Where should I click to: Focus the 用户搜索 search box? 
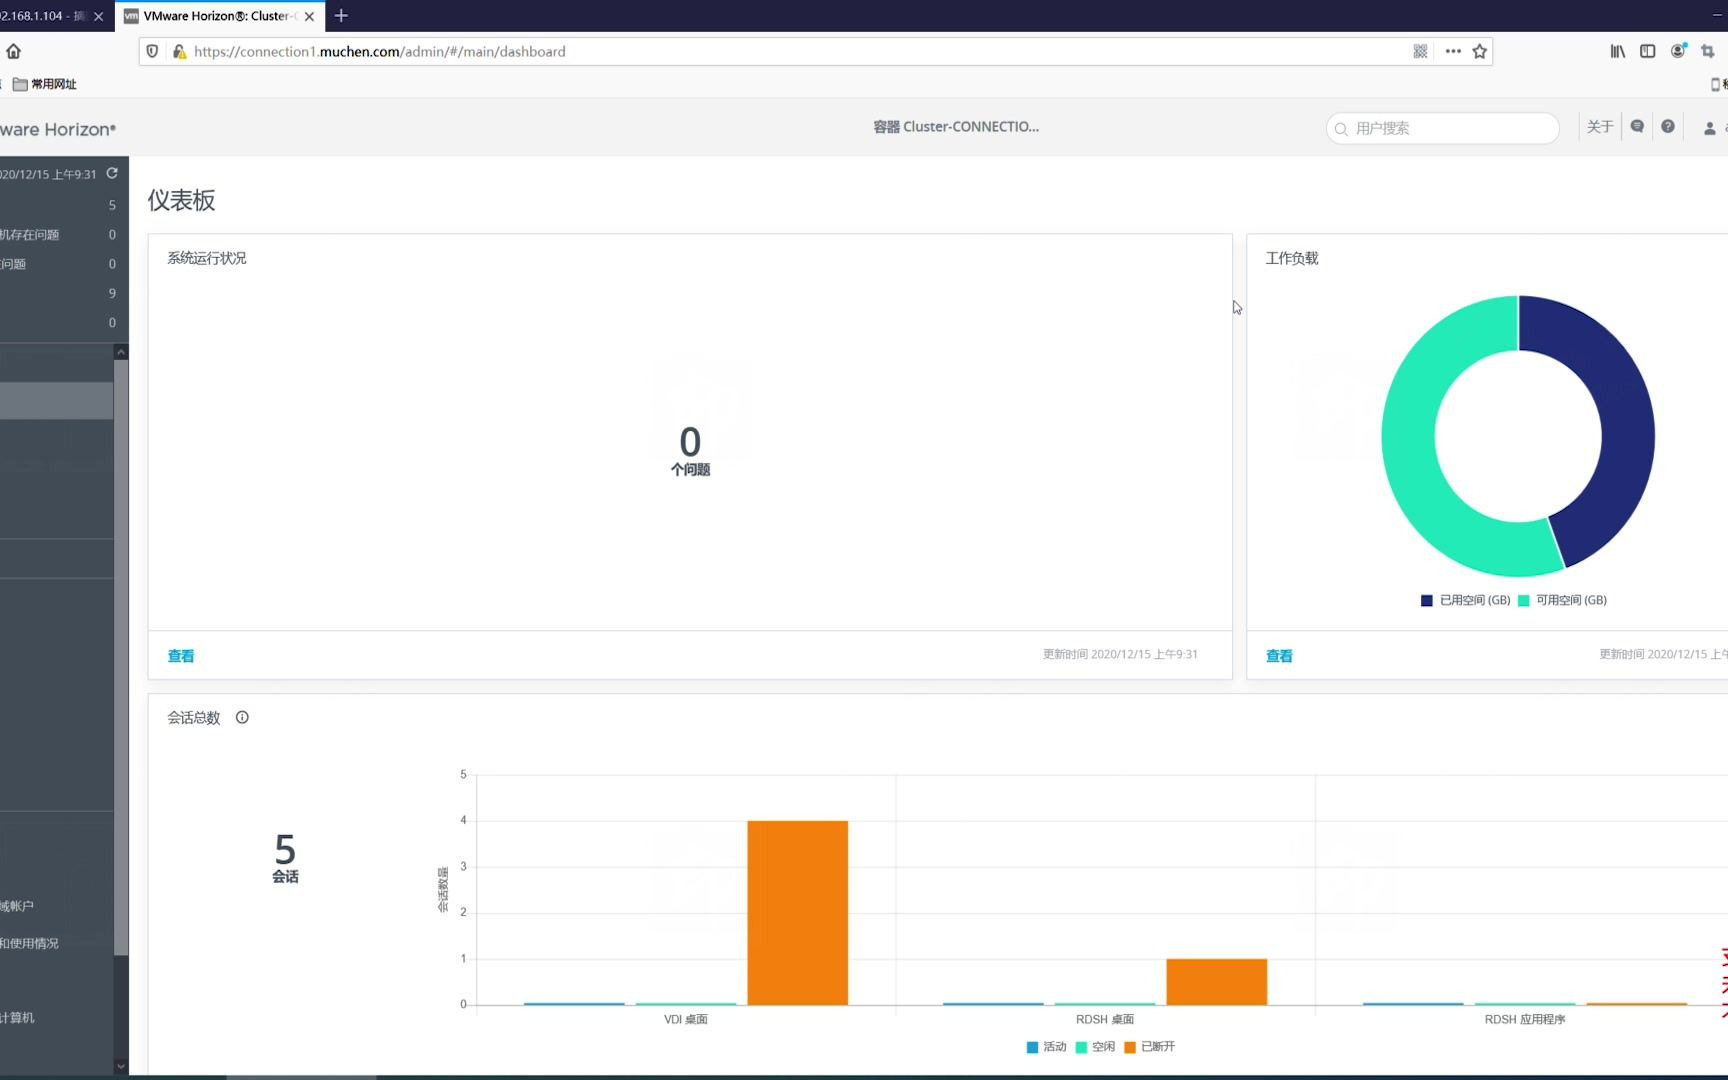(1443, 128)
